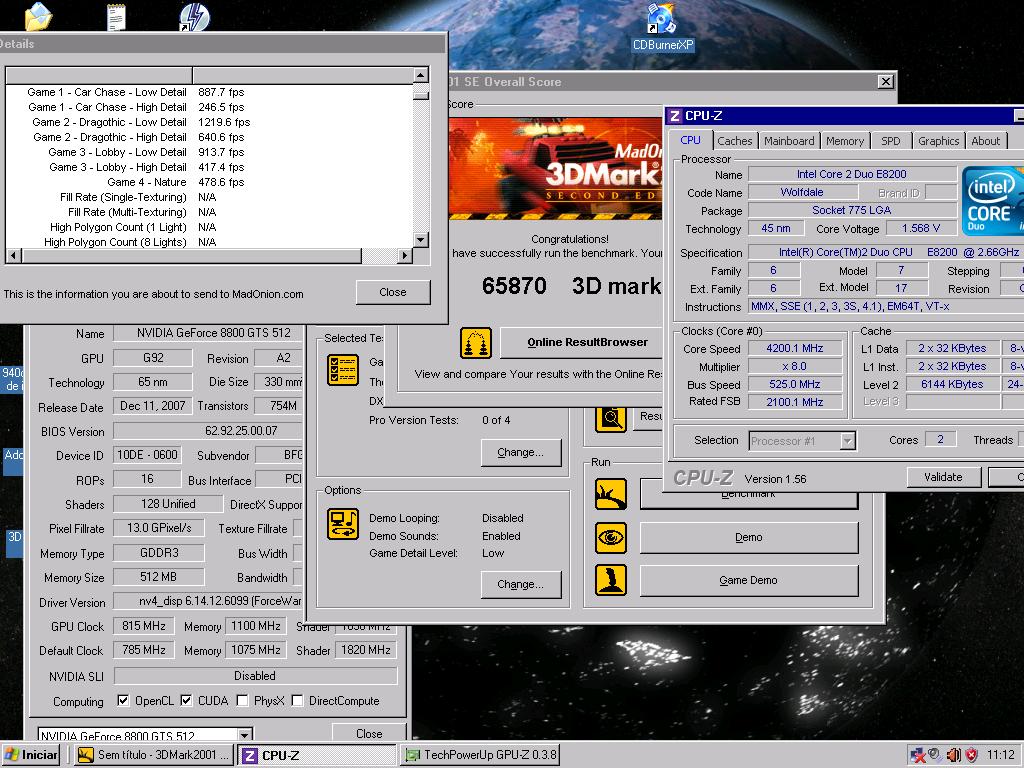Open the About tab in CPU-Z

[x=985, y=141]
